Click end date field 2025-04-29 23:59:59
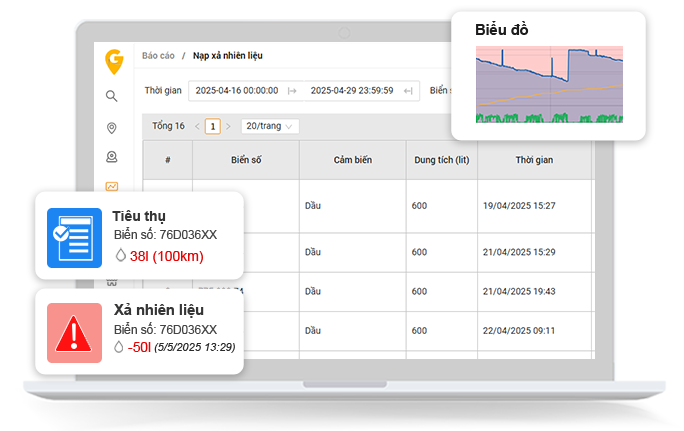The image size is (684, 431). tap(350, 90)
